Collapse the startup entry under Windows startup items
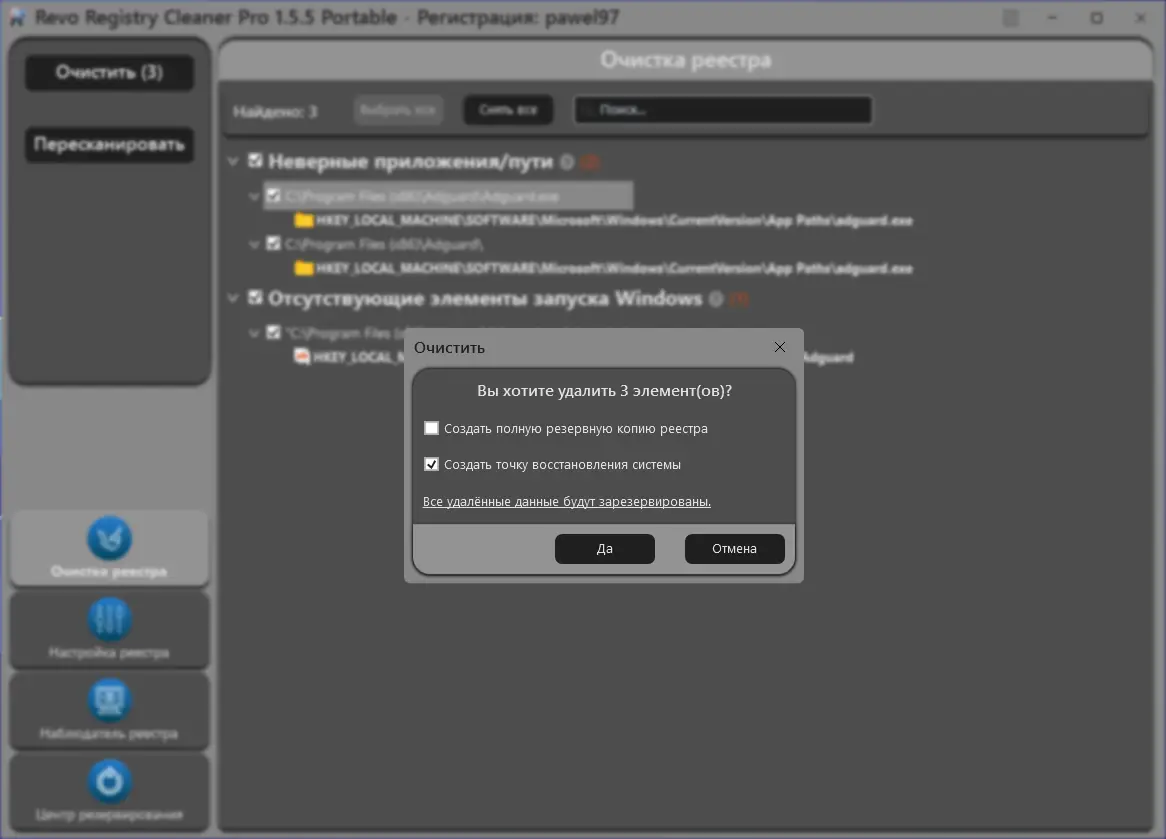 [254, 333]
